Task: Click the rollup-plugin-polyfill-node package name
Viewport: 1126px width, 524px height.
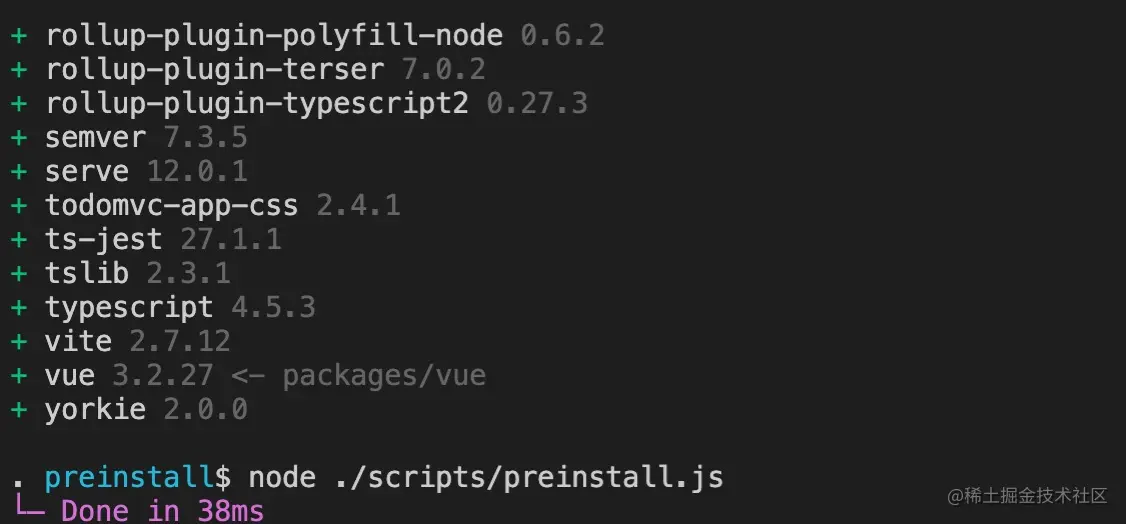Action: pos(273,37)
